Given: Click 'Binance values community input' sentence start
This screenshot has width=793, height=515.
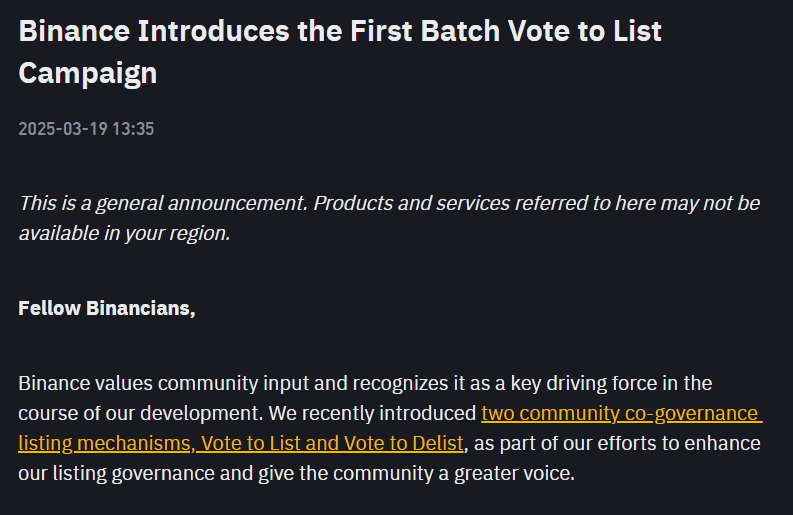Looking at the screenshot, I should click(163, 383).
